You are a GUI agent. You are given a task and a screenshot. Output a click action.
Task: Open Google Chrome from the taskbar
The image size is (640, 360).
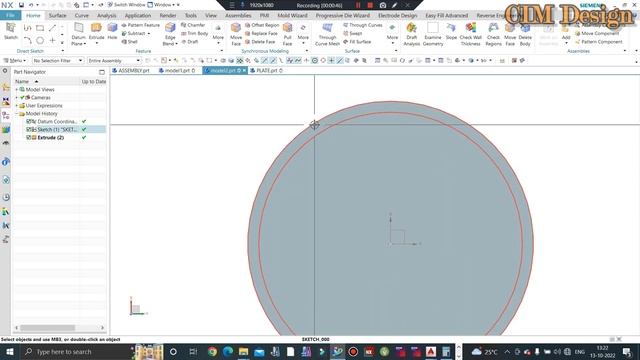pyautogui.click(x=212, y=352)
